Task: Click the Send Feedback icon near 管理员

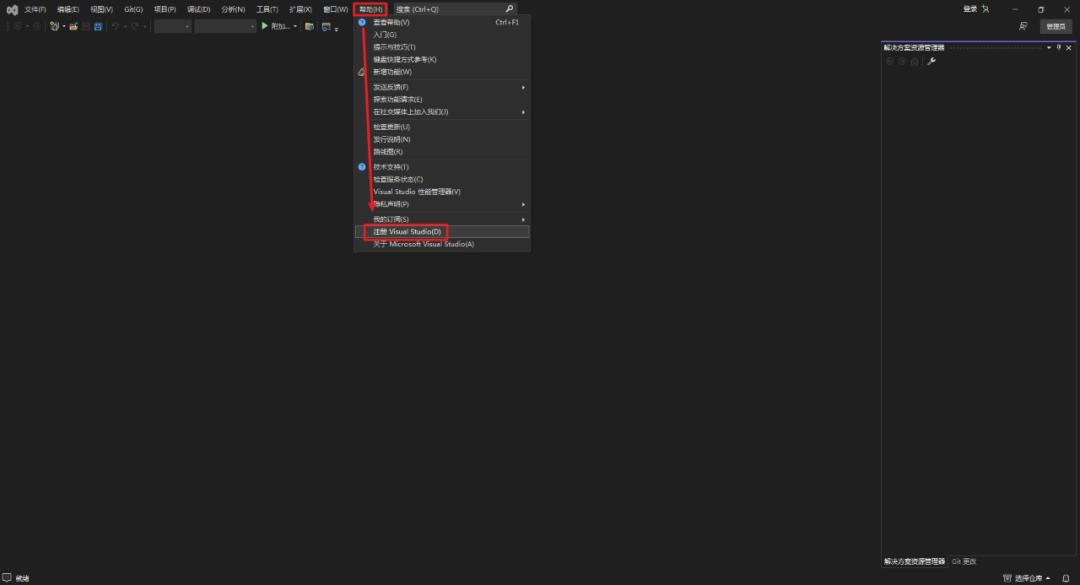Action: tap(1023, 26)
